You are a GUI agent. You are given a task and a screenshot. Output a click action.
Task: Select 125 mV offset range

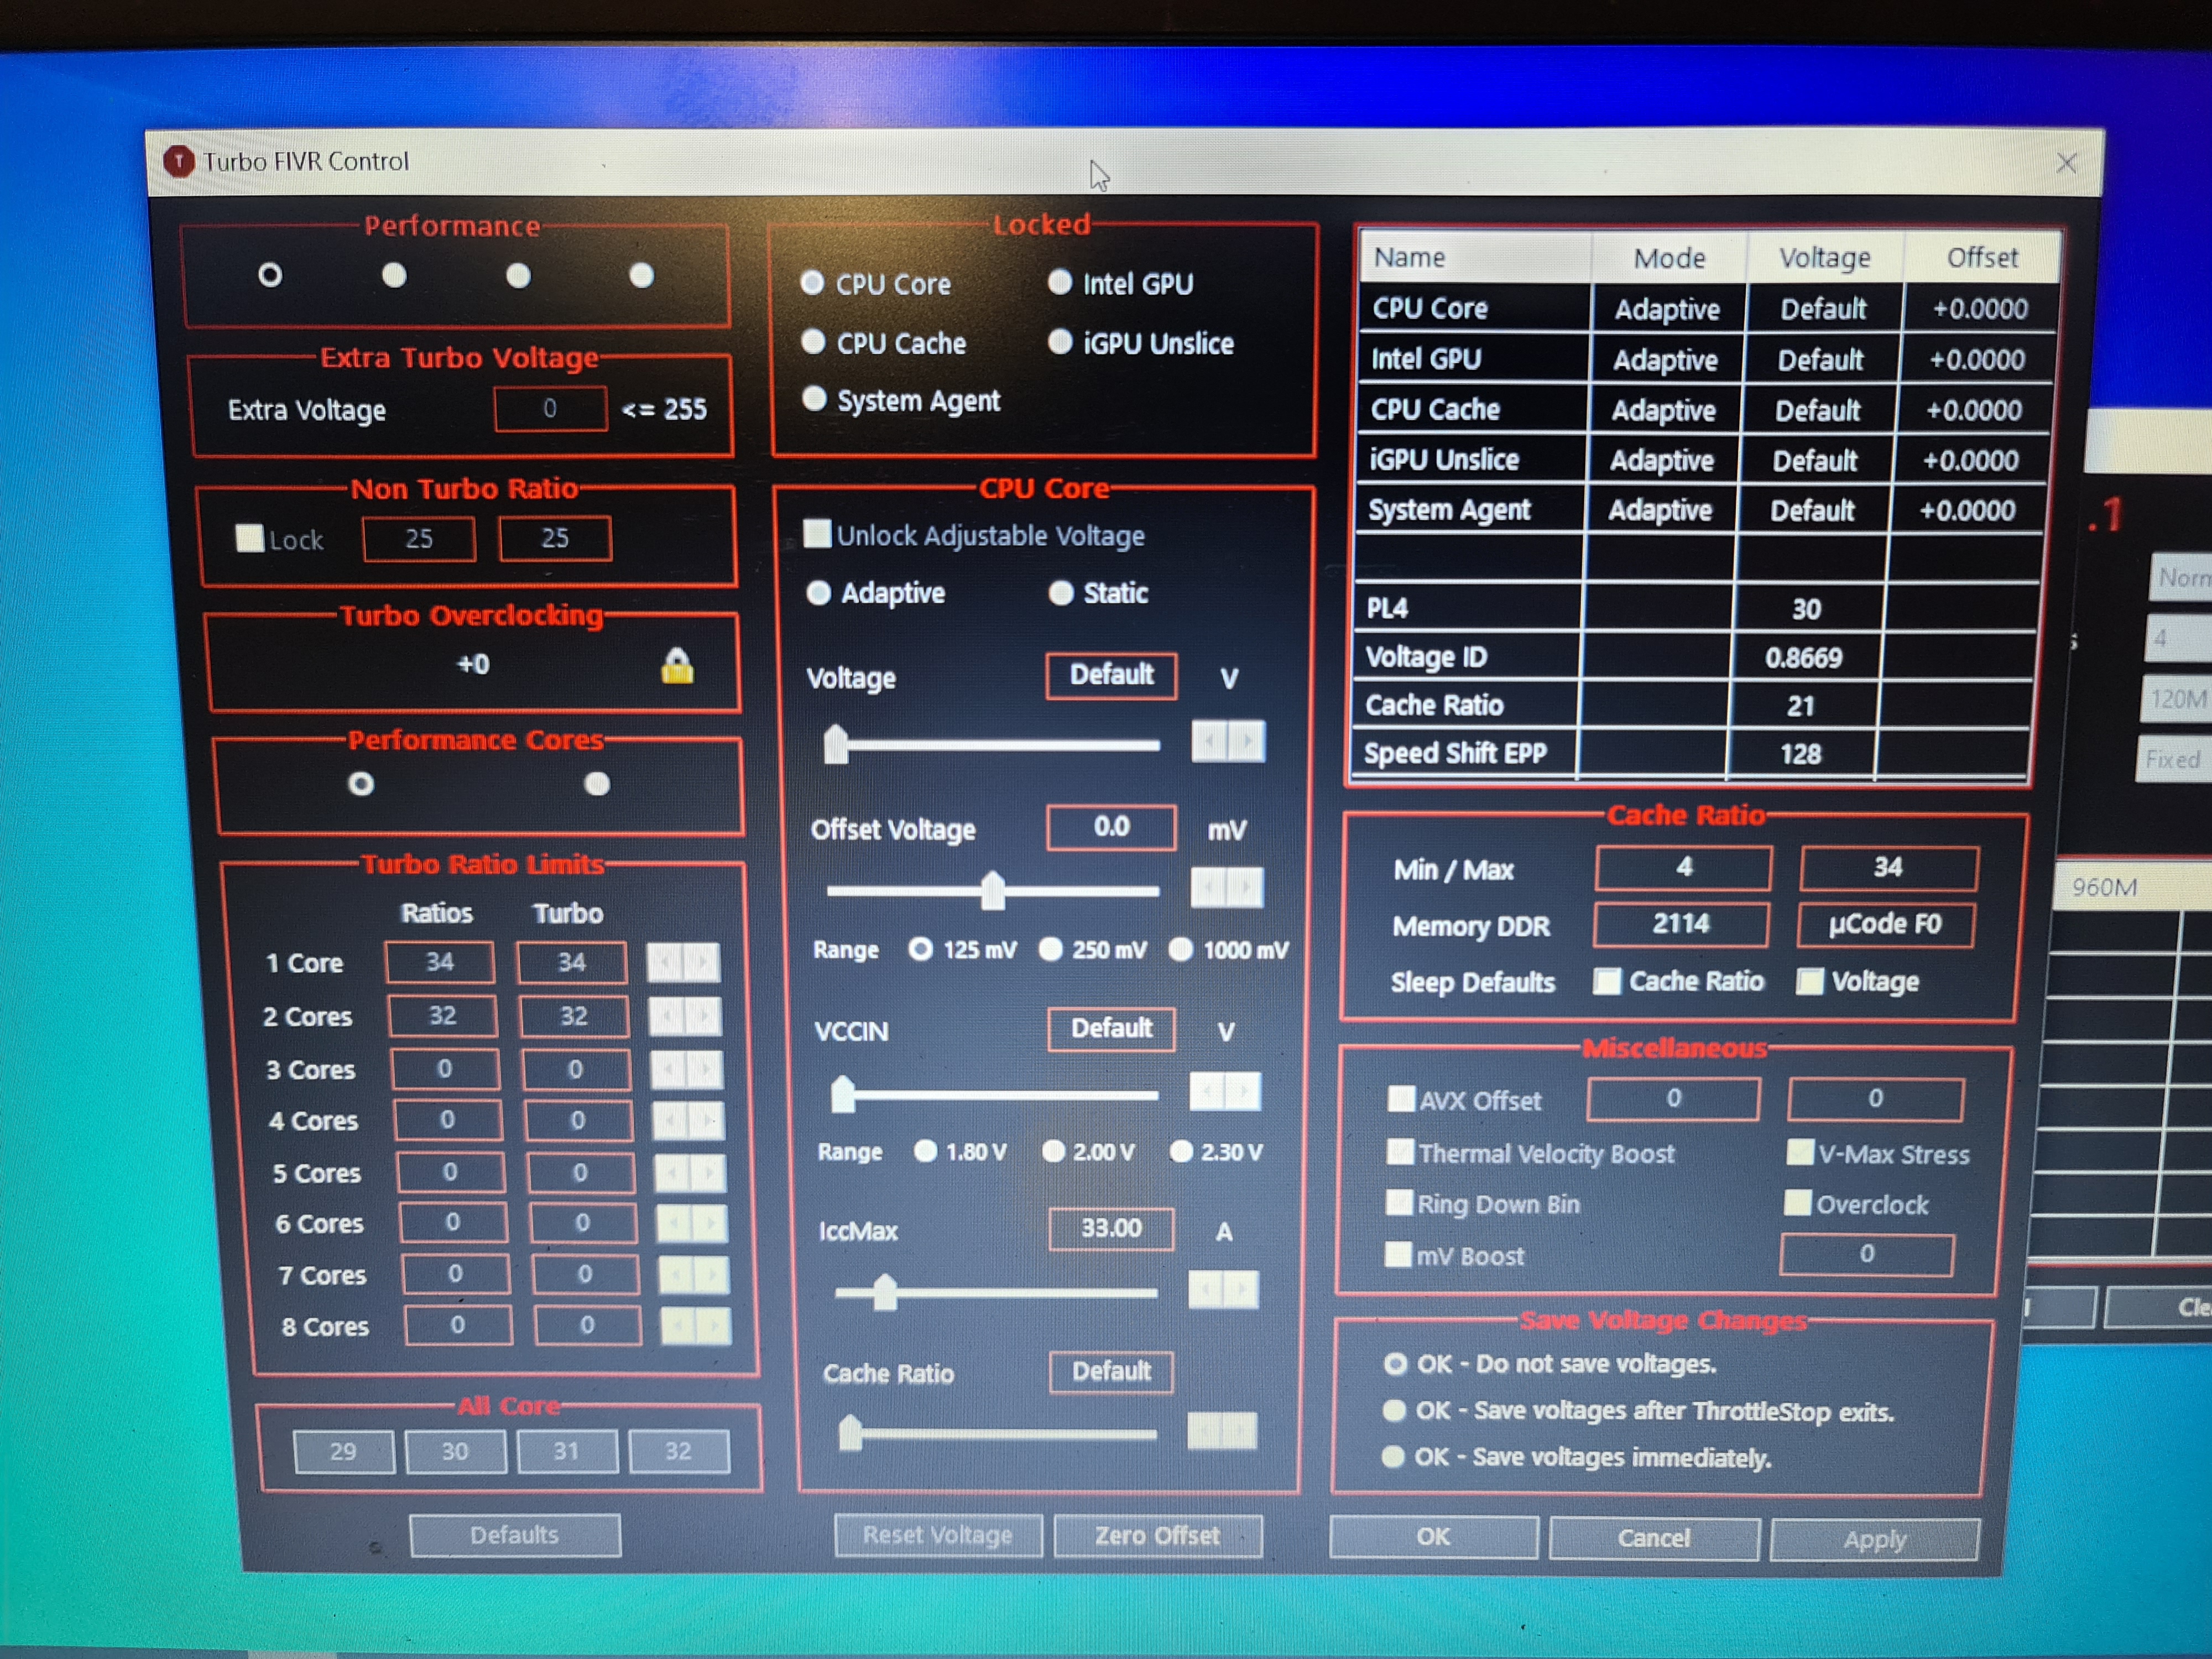tap(920, 949)
